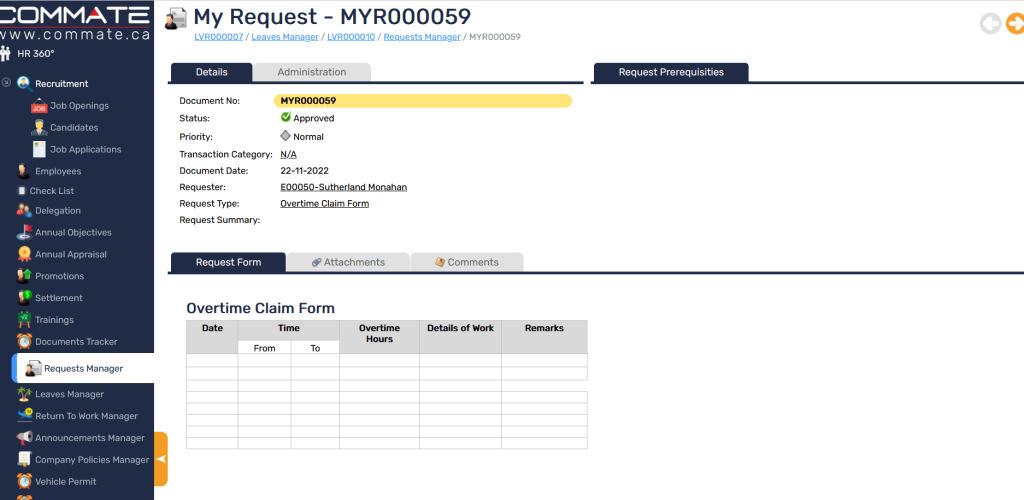
Task: Follow the Leaves Manager breadcrumb link
Action: [x=285, y=37]
